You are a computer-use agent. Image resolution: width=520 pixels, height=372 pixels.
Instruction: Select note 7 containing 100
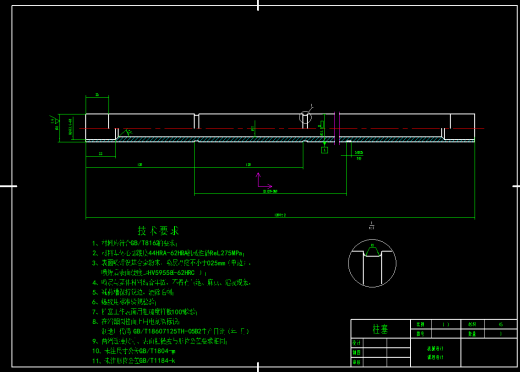pyautogui.click(x=145, y=312)
